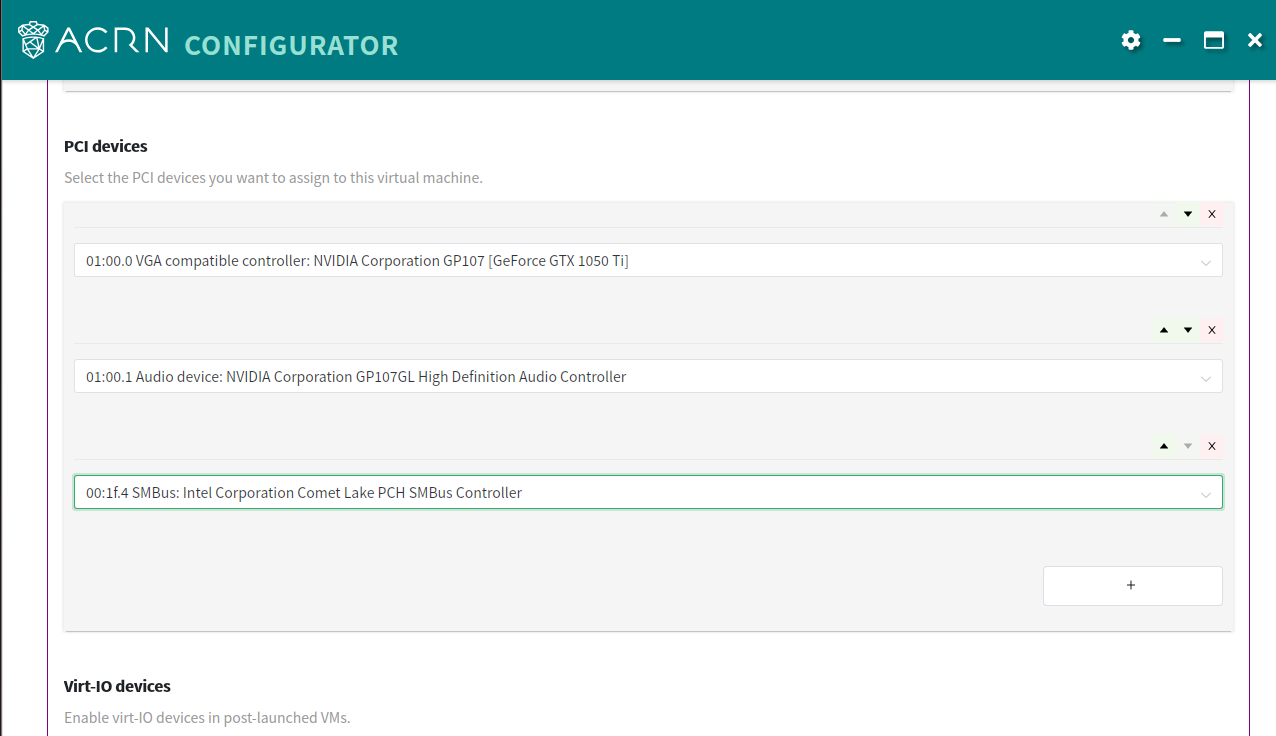This screenshot has width=1276, height=736.
Task: Move down the NVIDIA Audio device entry
Action: [1188, 330]
